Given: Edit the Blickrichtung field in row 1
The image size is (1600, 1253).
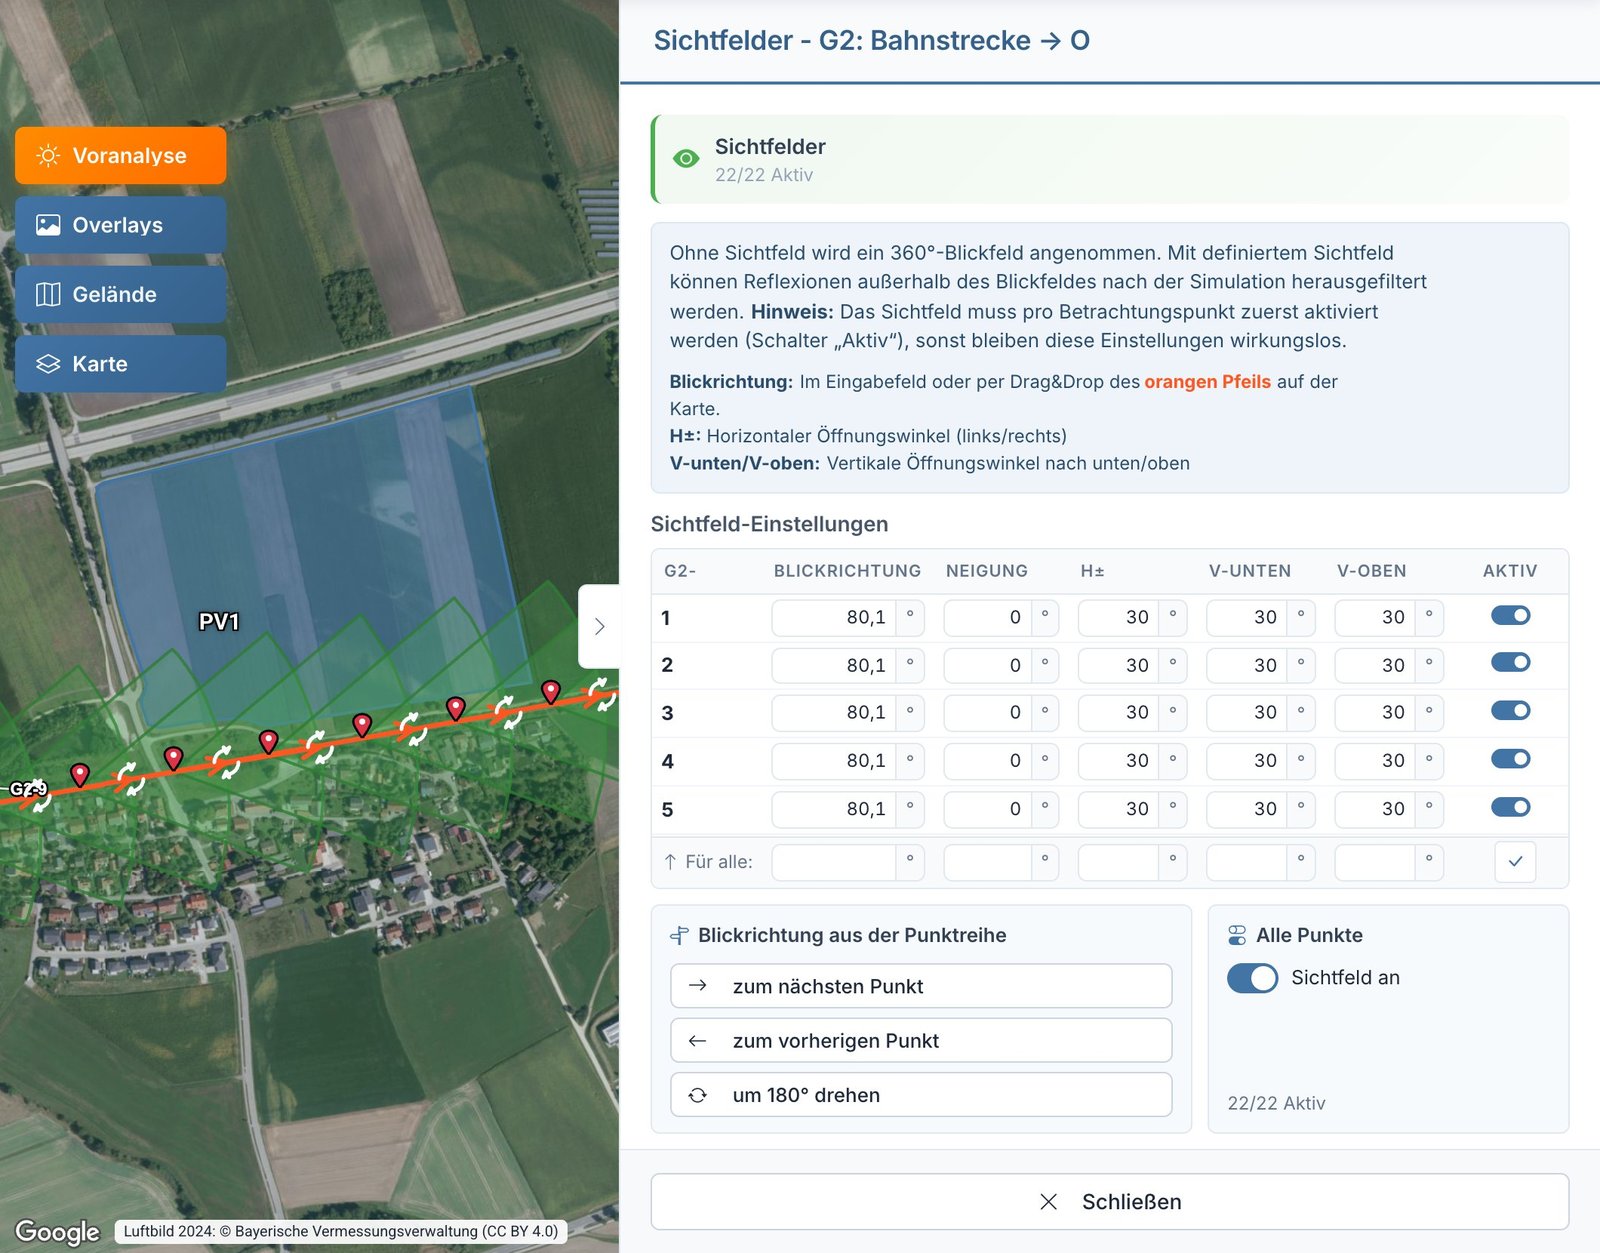Looking at the screenshot, I should [x=834, y=617].
